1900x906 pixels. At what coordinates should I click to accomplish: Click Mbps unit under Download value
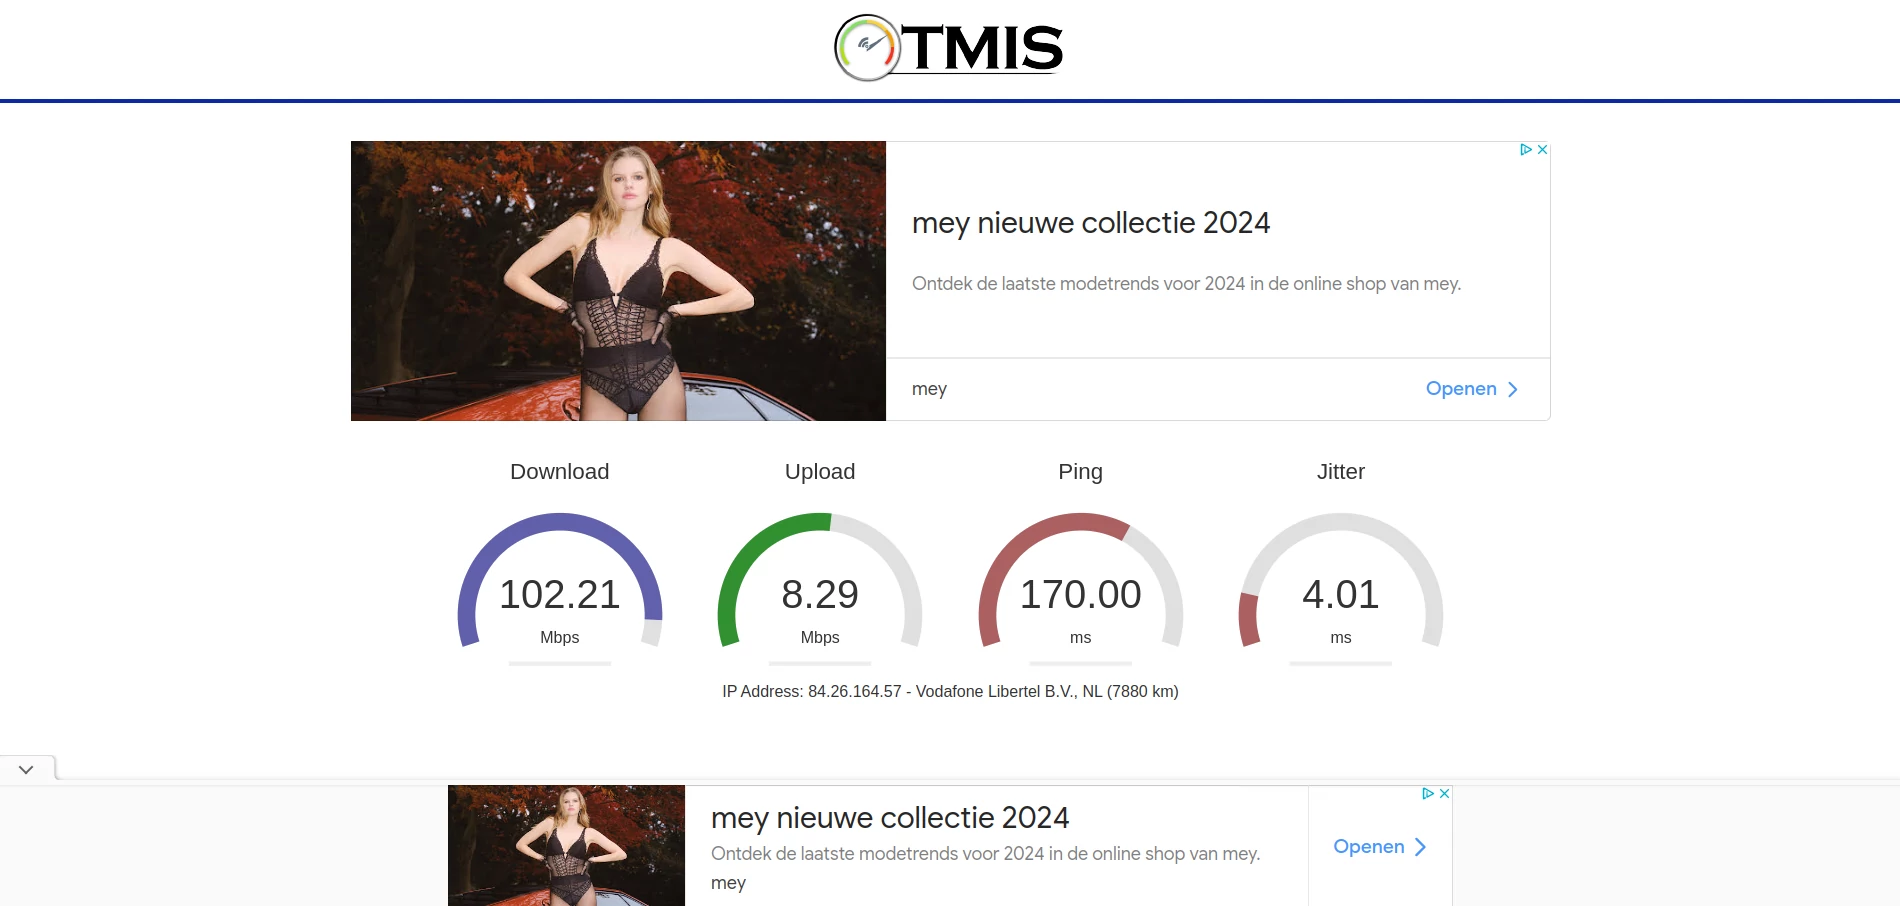(560, 638)
